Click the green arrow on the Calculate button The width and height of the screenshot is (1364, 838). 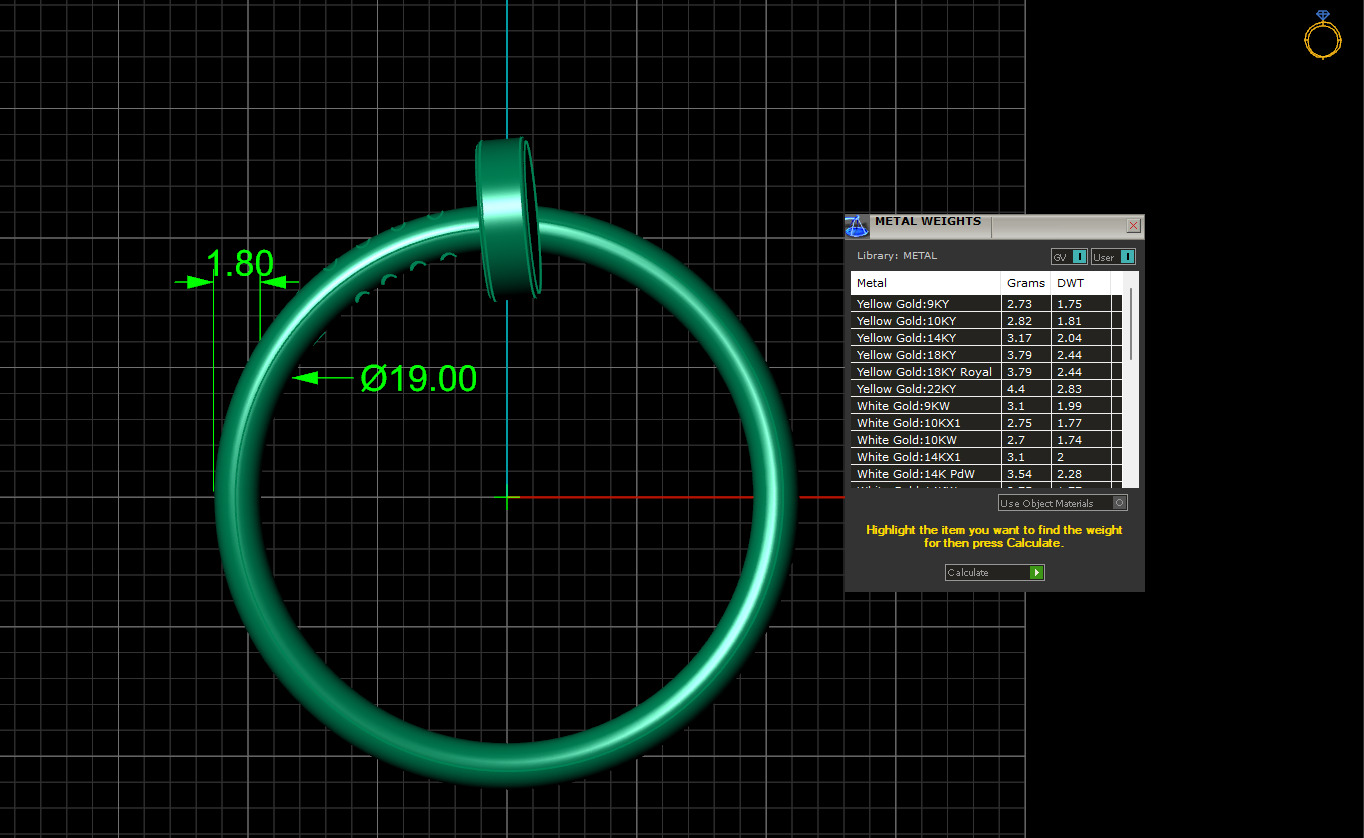click(1037, 573)
